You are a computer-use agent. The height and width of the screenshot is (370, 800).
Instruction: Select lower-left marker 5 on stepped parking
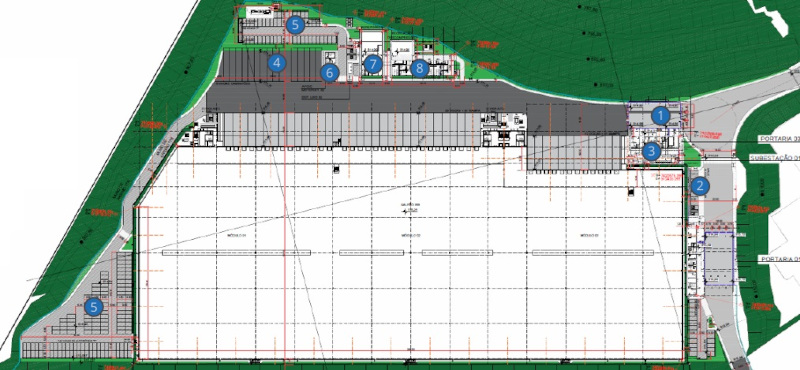coord(93,307)
